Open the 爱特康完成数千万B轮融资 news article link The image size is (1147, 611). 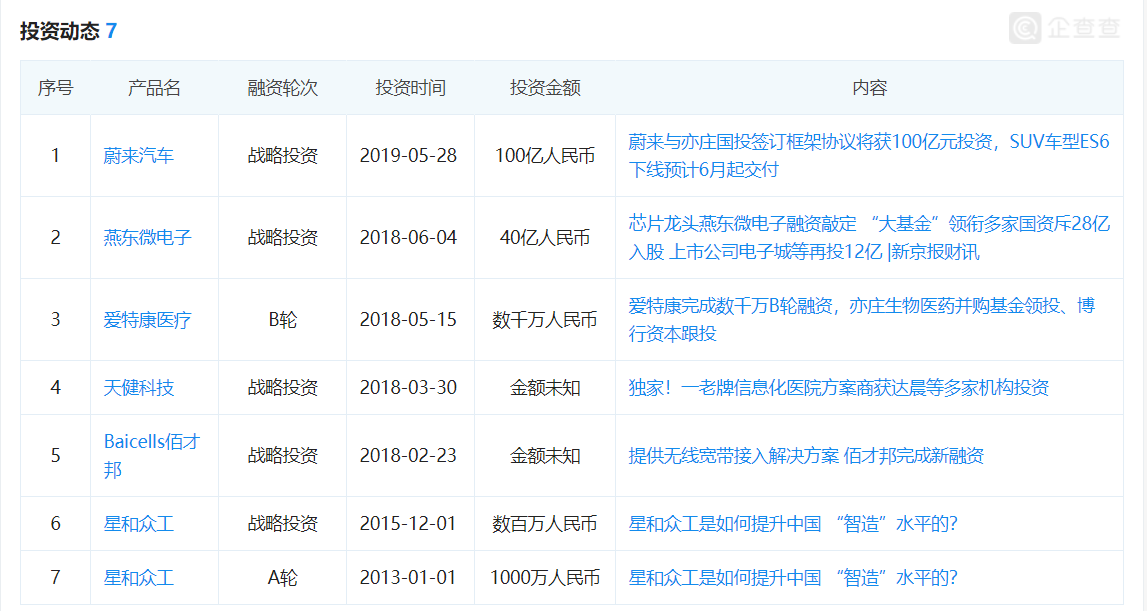coord(862,320)
